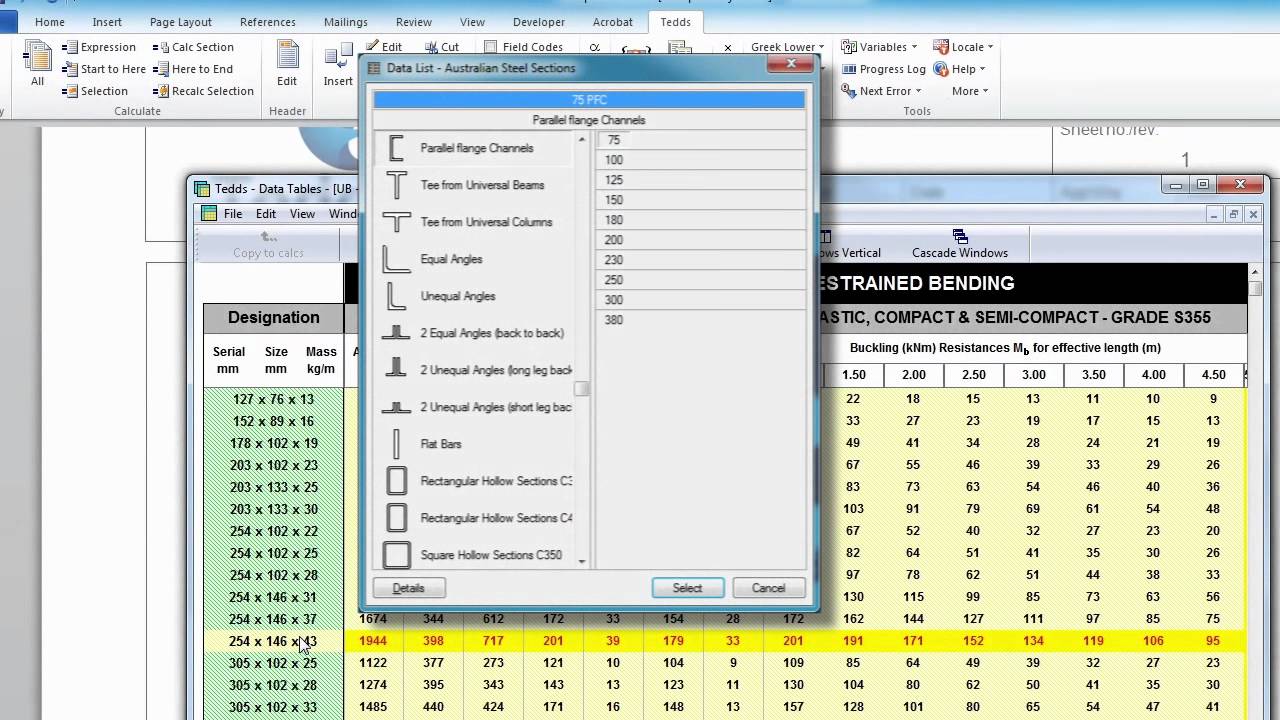Screen dimensions: 1280x720
Task: Choose size 250 in Data List
Action: (702, 280)
